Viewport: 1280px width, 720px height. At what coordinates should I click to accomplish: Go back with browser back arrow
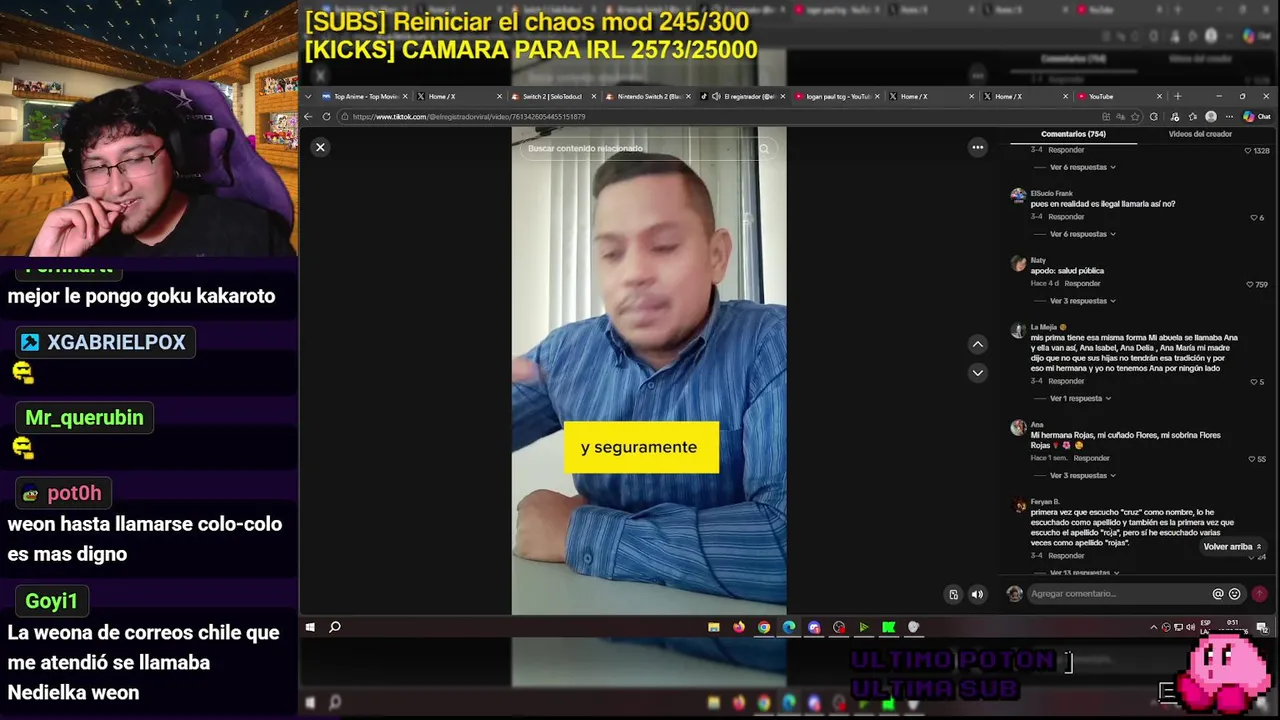tap(308, 117)
